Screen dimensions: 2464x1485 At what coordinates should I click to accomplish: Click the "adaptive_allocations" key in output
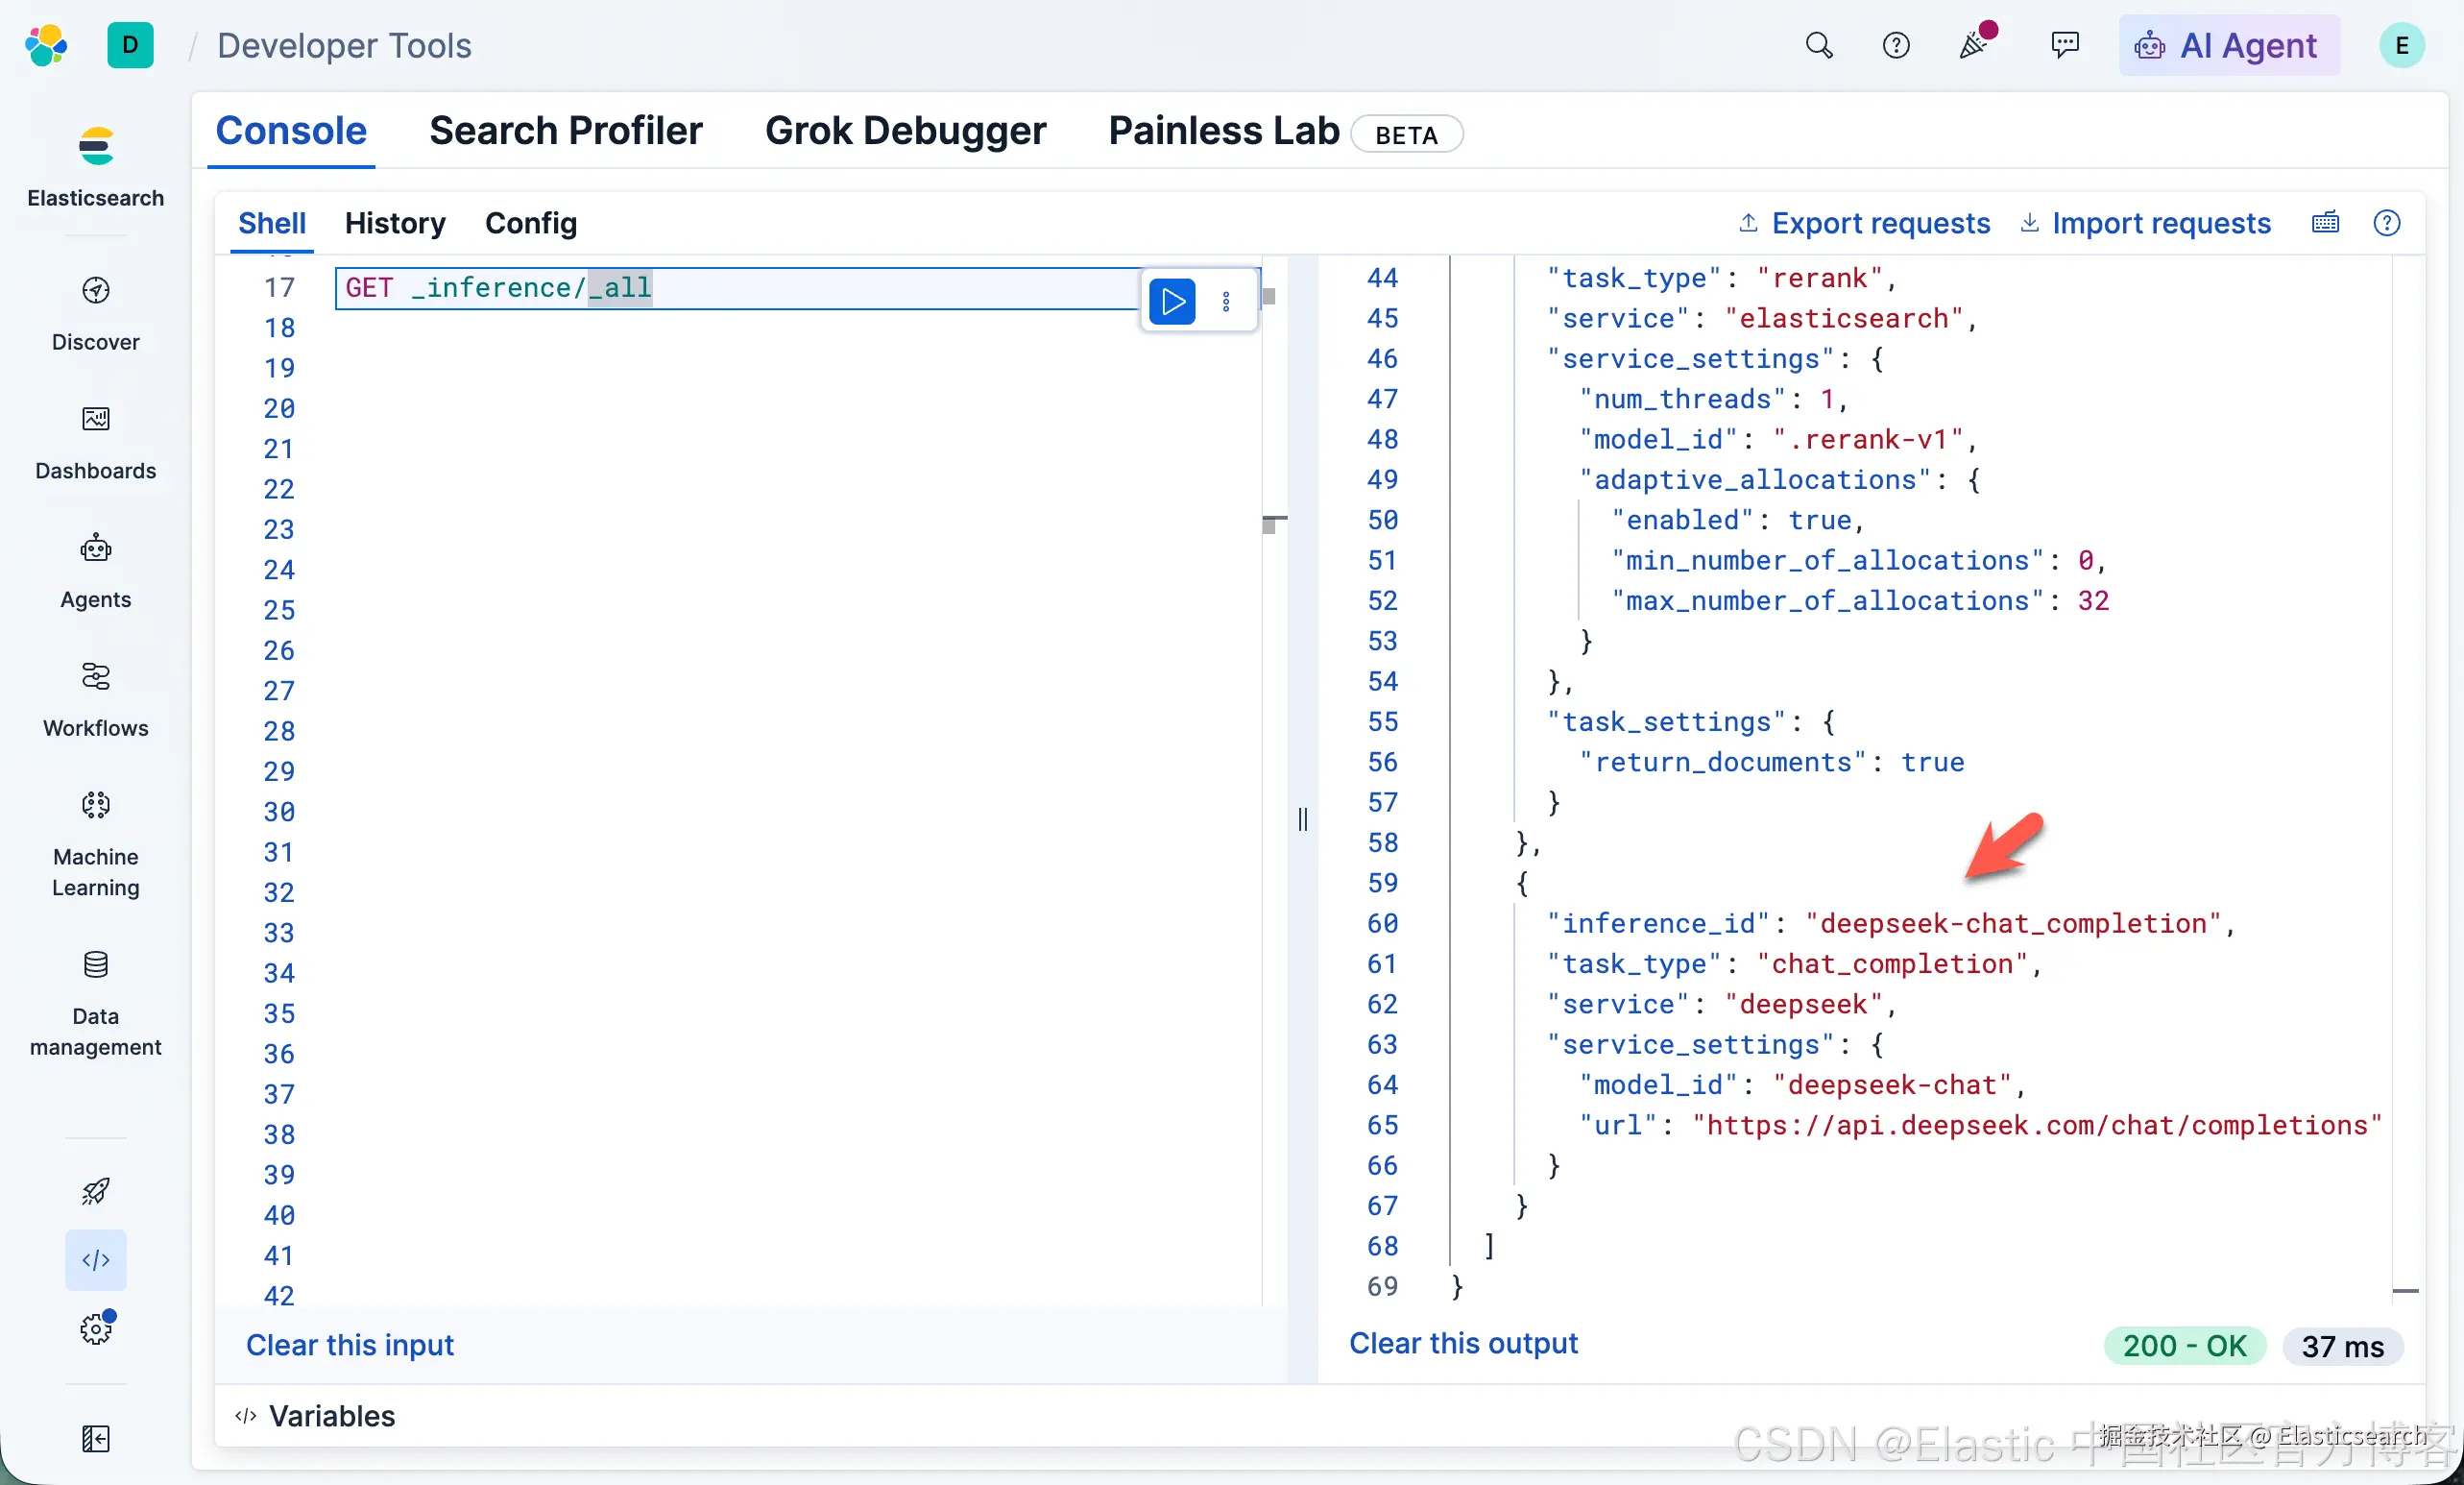[x=1755, y=479]
